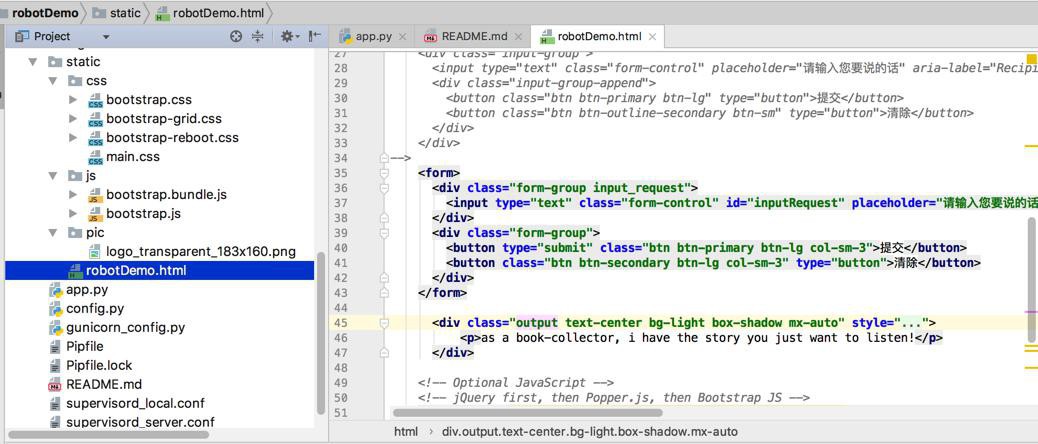Hide the Project tool window with its hide icon

click(x=315, y=36)
